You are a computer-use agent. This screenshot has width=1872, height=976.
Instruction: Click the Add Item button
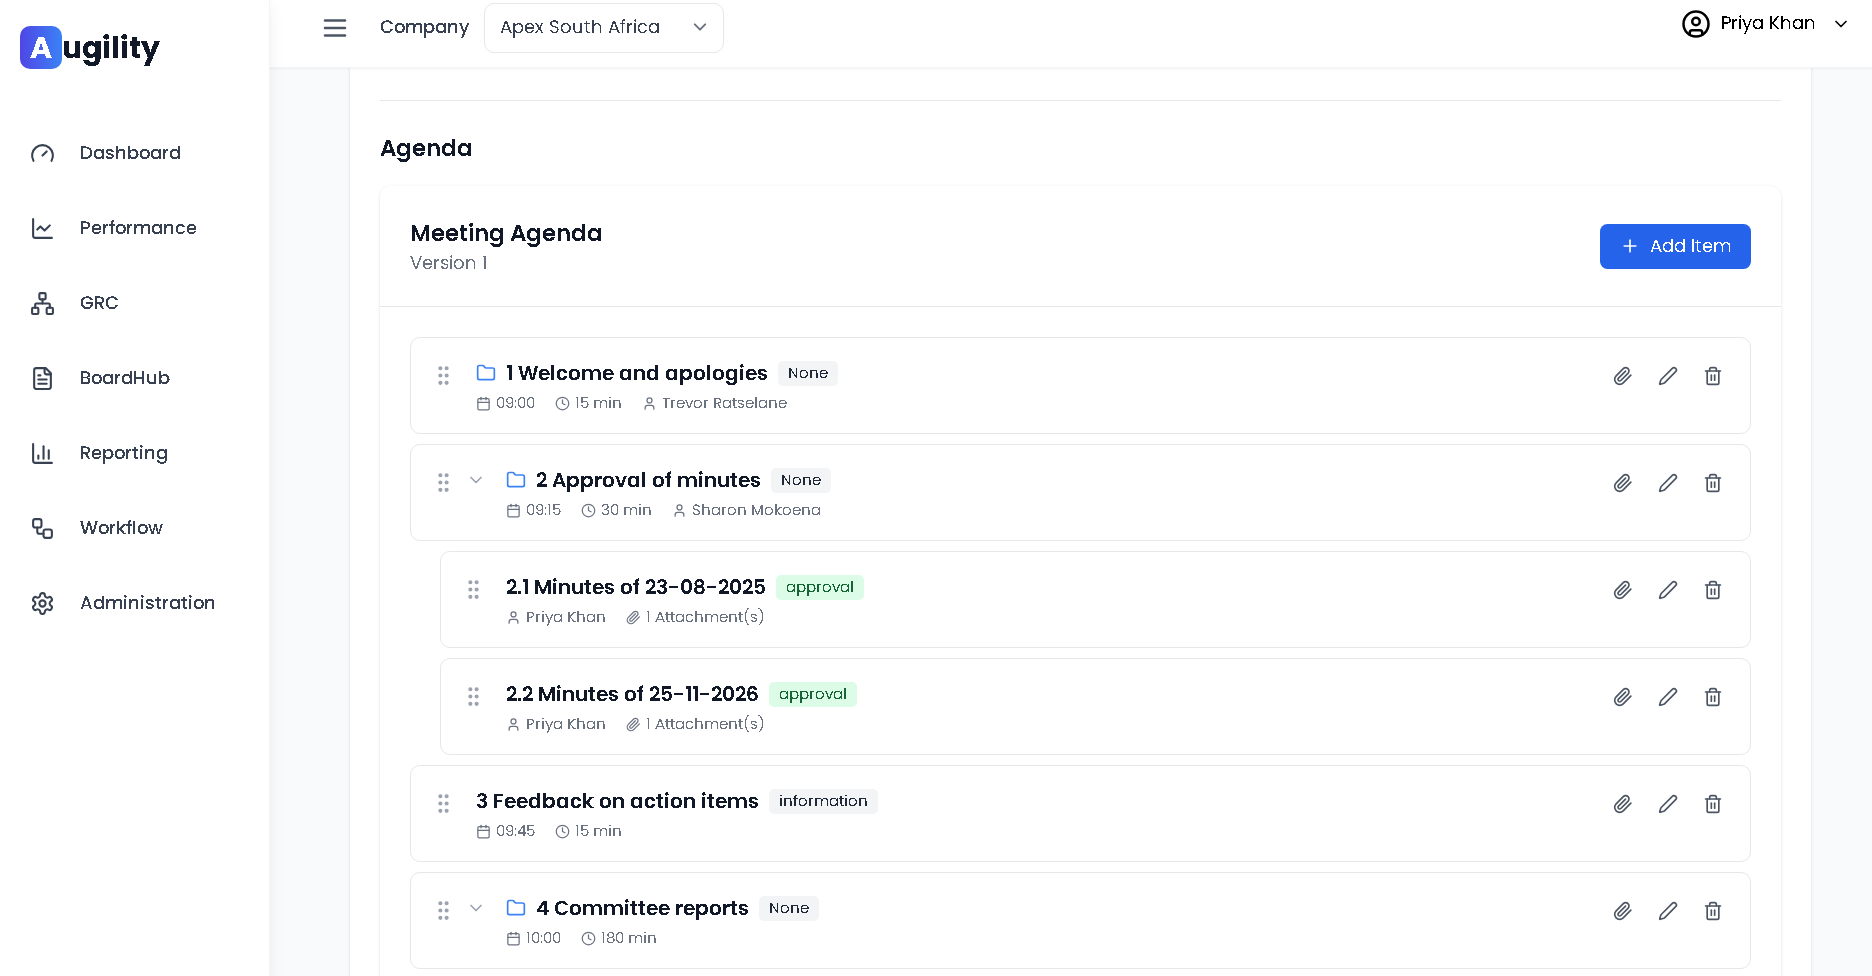pos(1675,246)
